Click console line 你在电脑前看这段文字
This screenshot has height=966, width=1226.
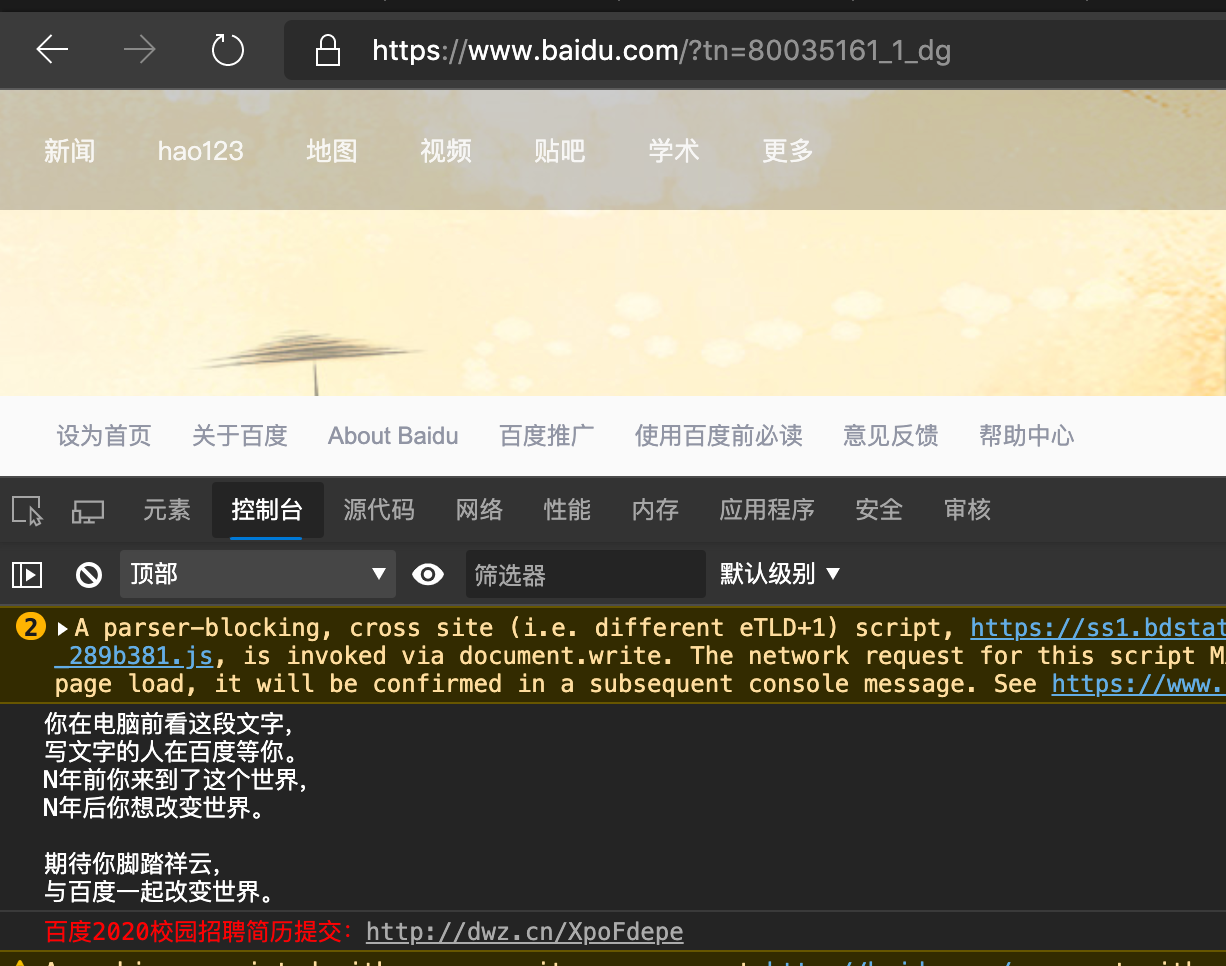[168, 723]
